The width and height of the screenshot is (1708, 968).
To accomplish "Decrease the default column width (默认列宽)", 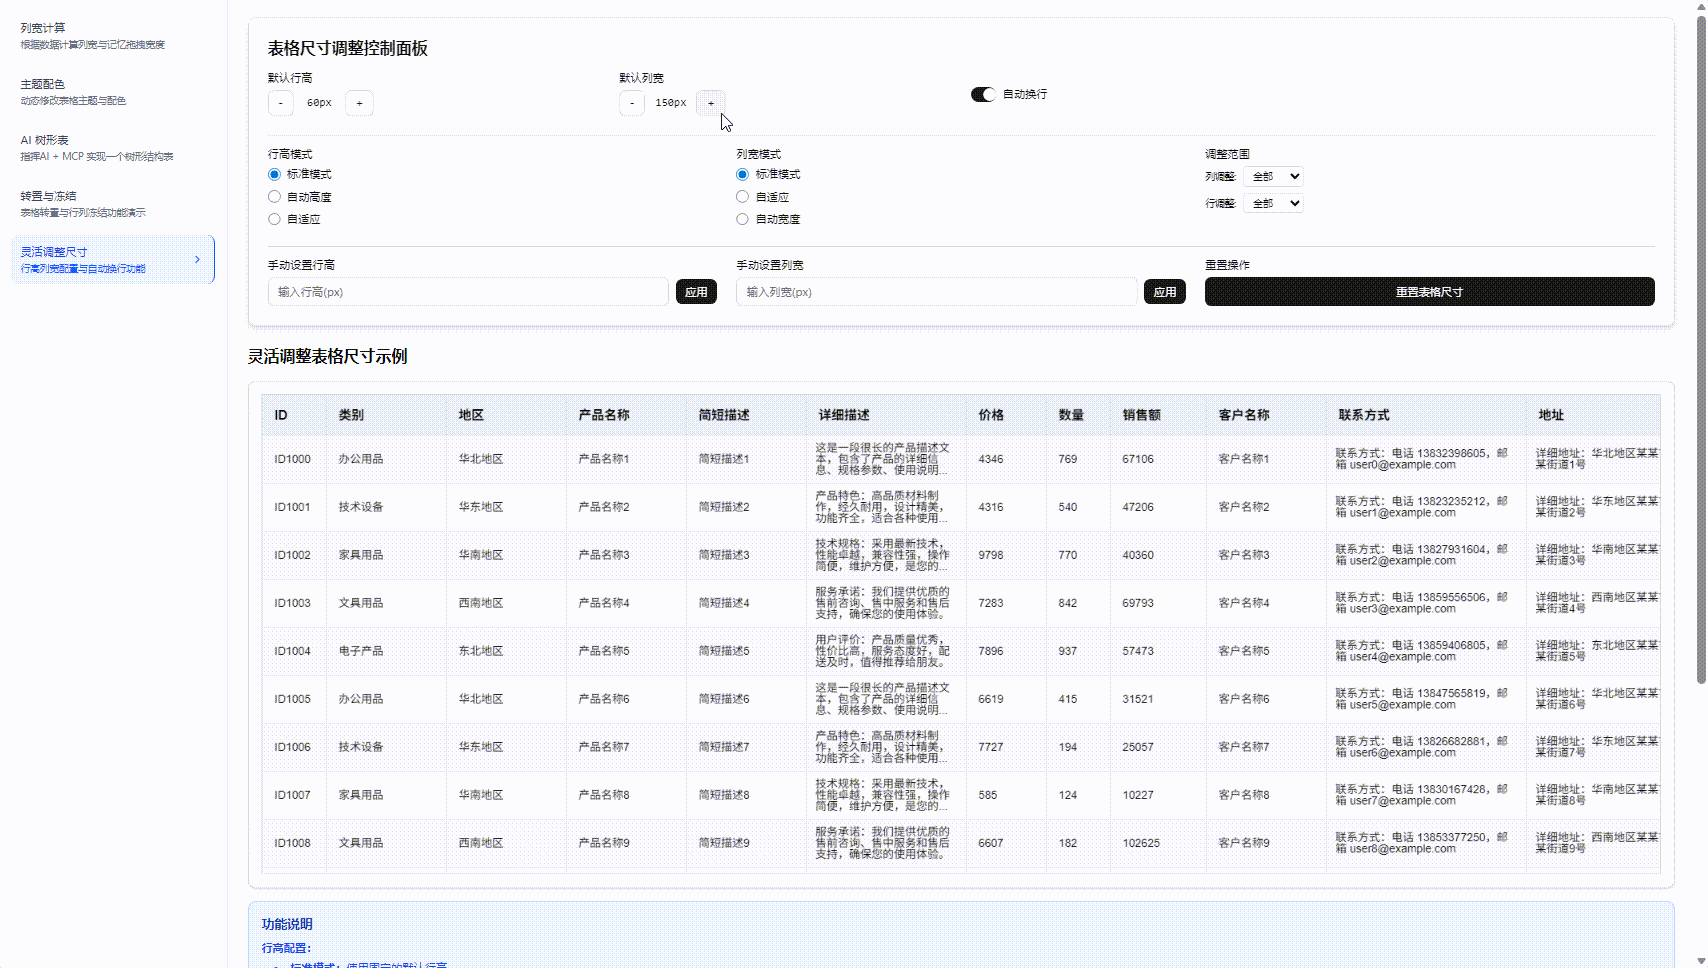I will 632,103.
